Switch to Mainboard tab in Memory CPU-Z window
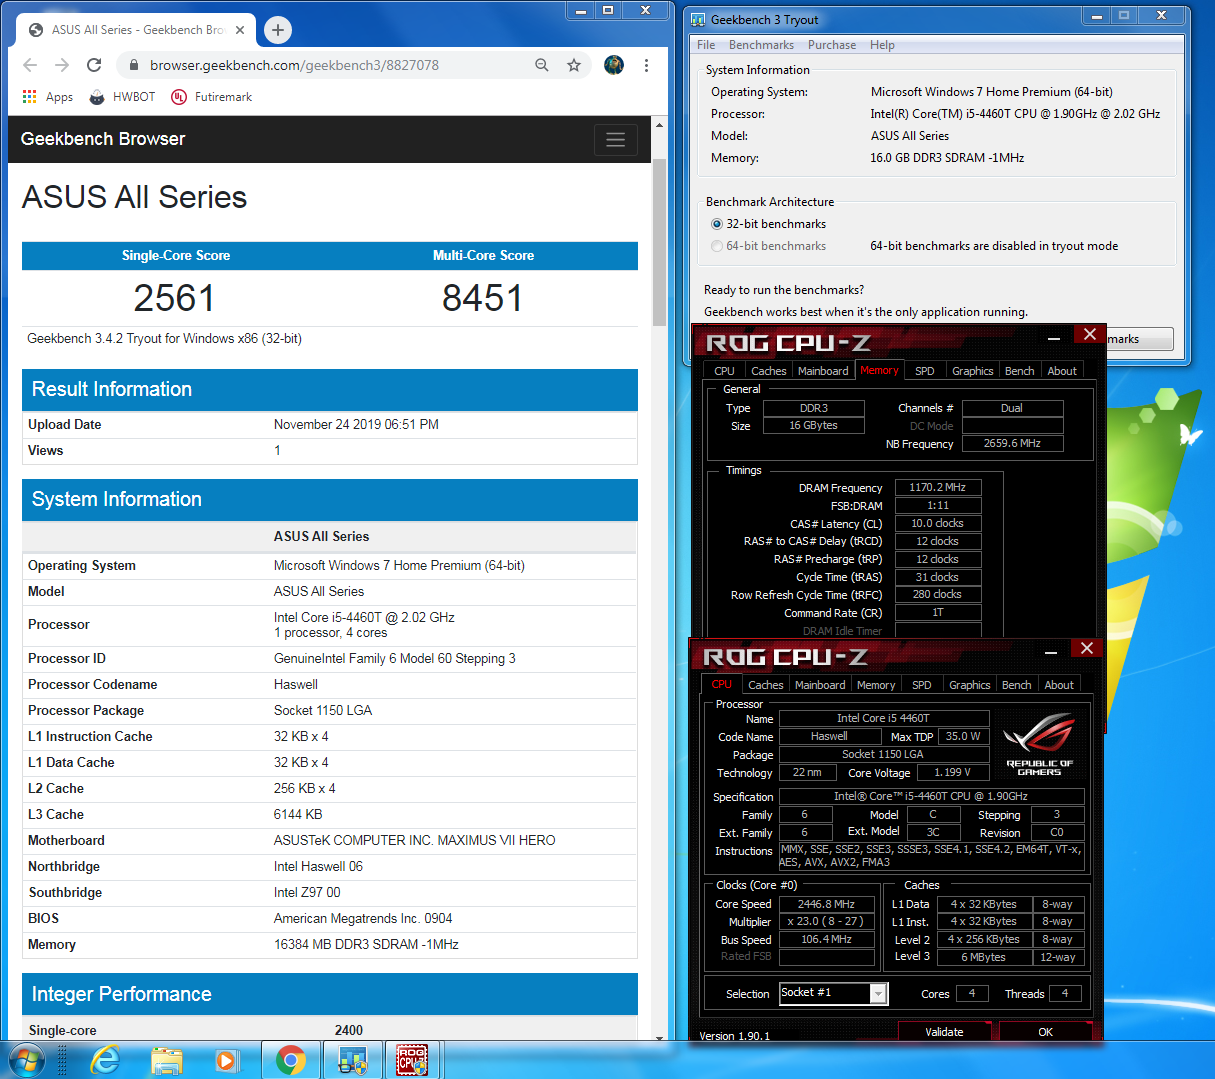Screen dimensions: 1215x1079 click(823, 371)
